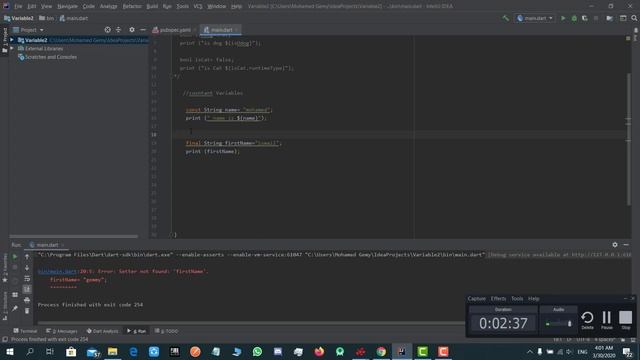Open the bin/main.dart error link in console
Image resolution: width=640 pixels, height=360 pixels.
57,271
